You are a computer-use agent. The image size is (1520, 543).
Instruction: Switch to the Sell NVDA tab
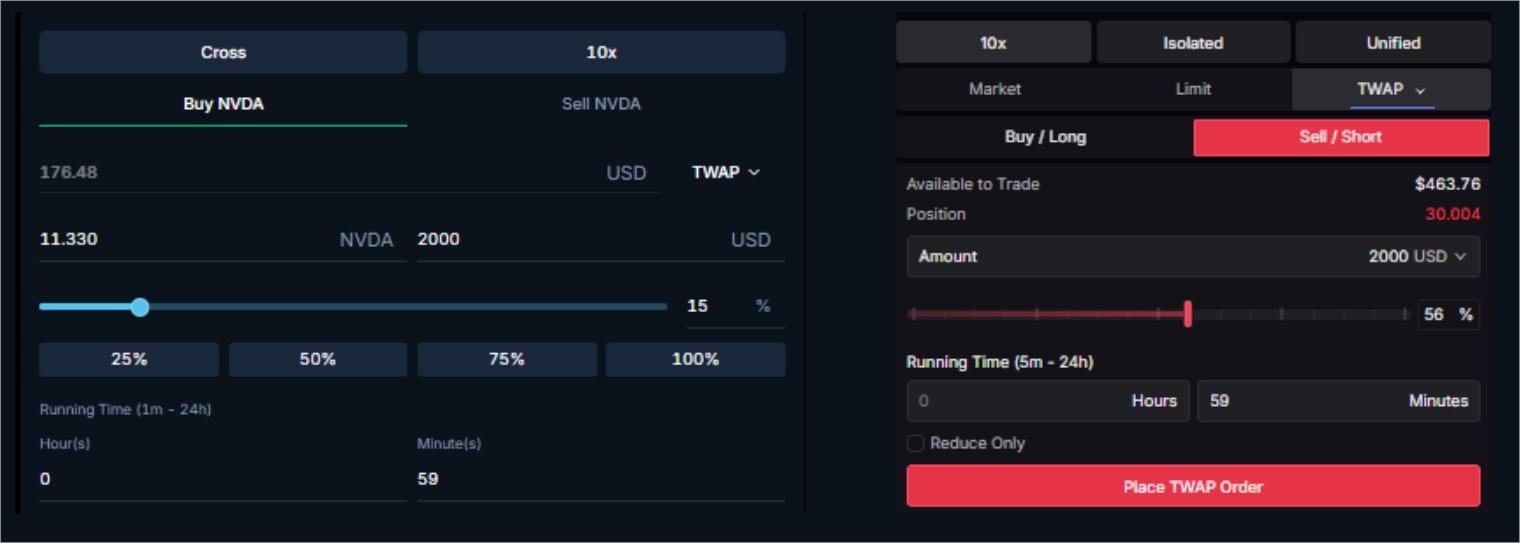(601, 104)
